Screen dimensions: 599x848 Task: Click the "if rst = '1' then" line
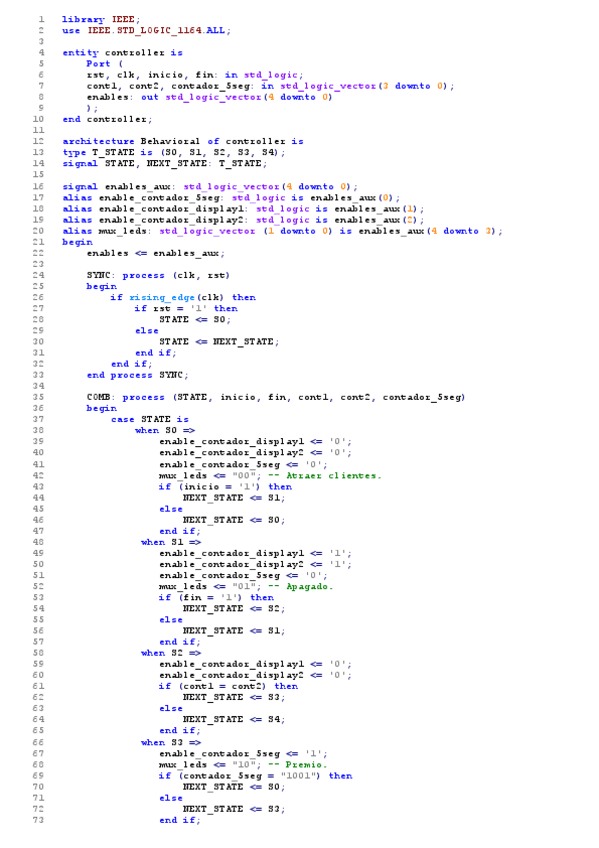tap(187, 309)
